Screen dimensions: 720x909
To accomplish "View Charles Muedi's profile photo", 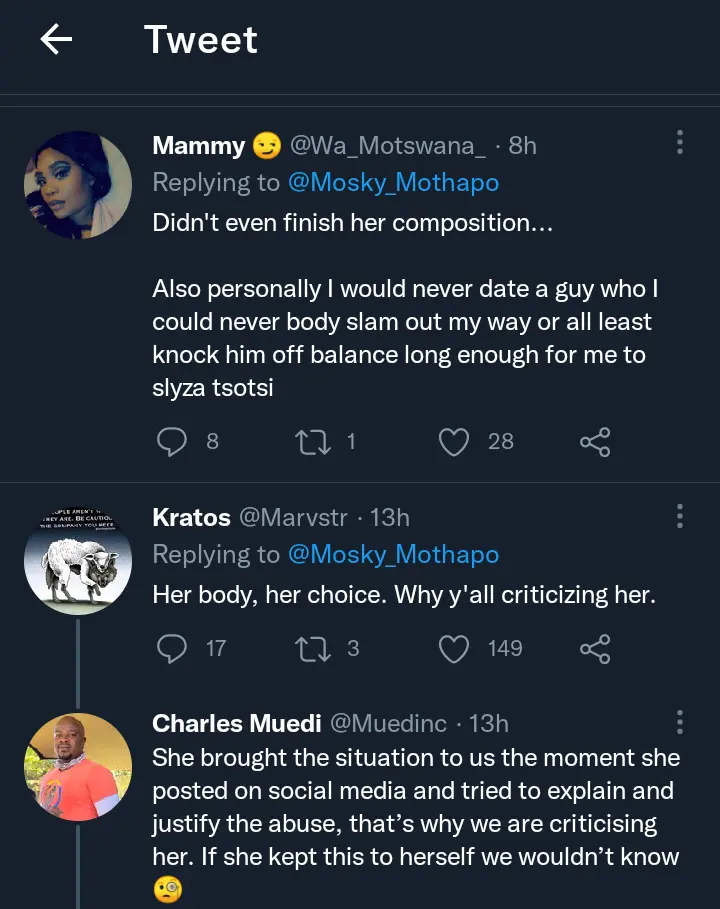I will coord(78,766).
